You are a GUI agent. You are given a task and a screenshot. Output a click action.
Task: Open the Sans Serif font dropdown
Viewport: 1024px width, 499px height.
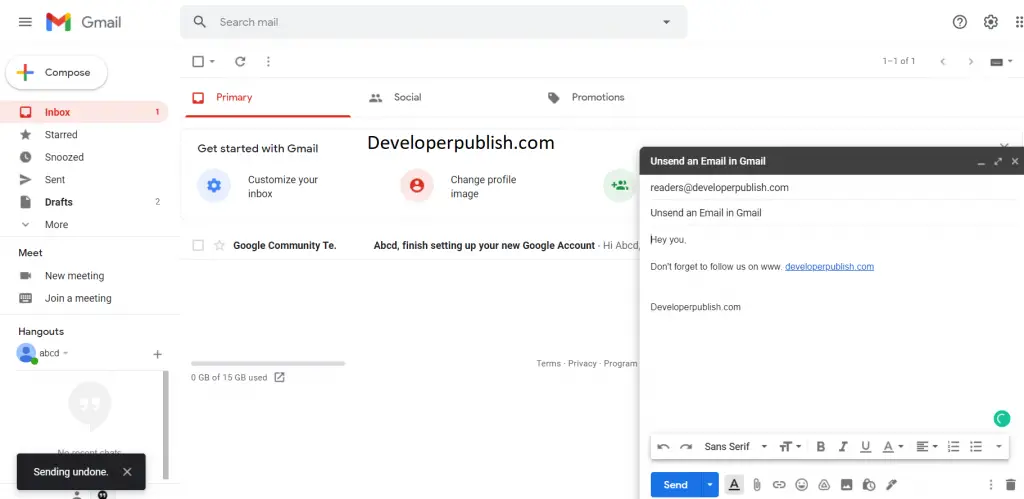click(x=735, y=447)
